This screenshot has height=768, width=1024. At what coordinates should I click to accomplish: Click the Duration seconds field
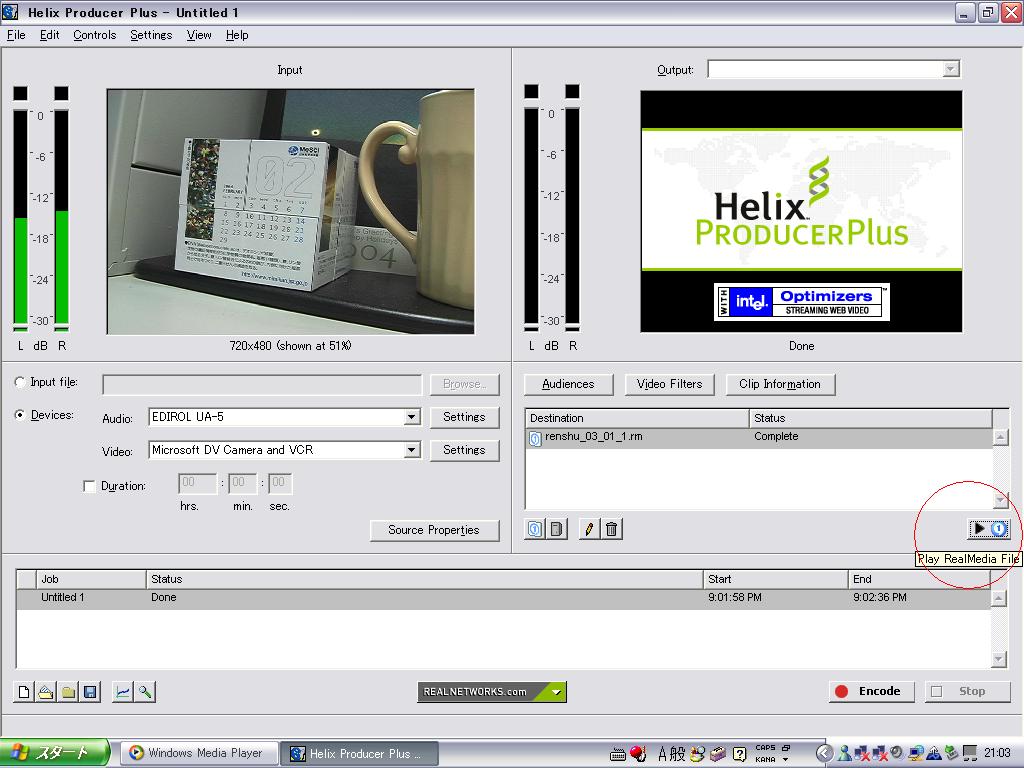[280, 483]
